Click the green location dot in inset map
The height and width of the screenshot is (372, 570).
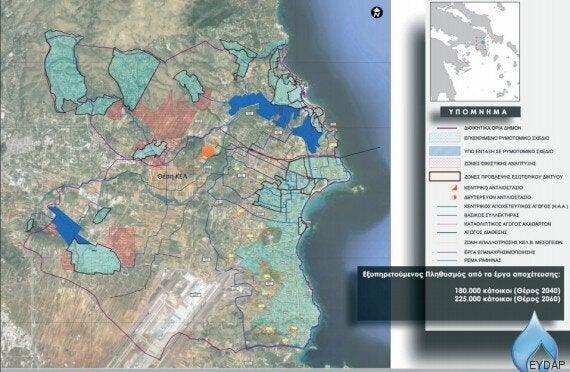point(482,43)
